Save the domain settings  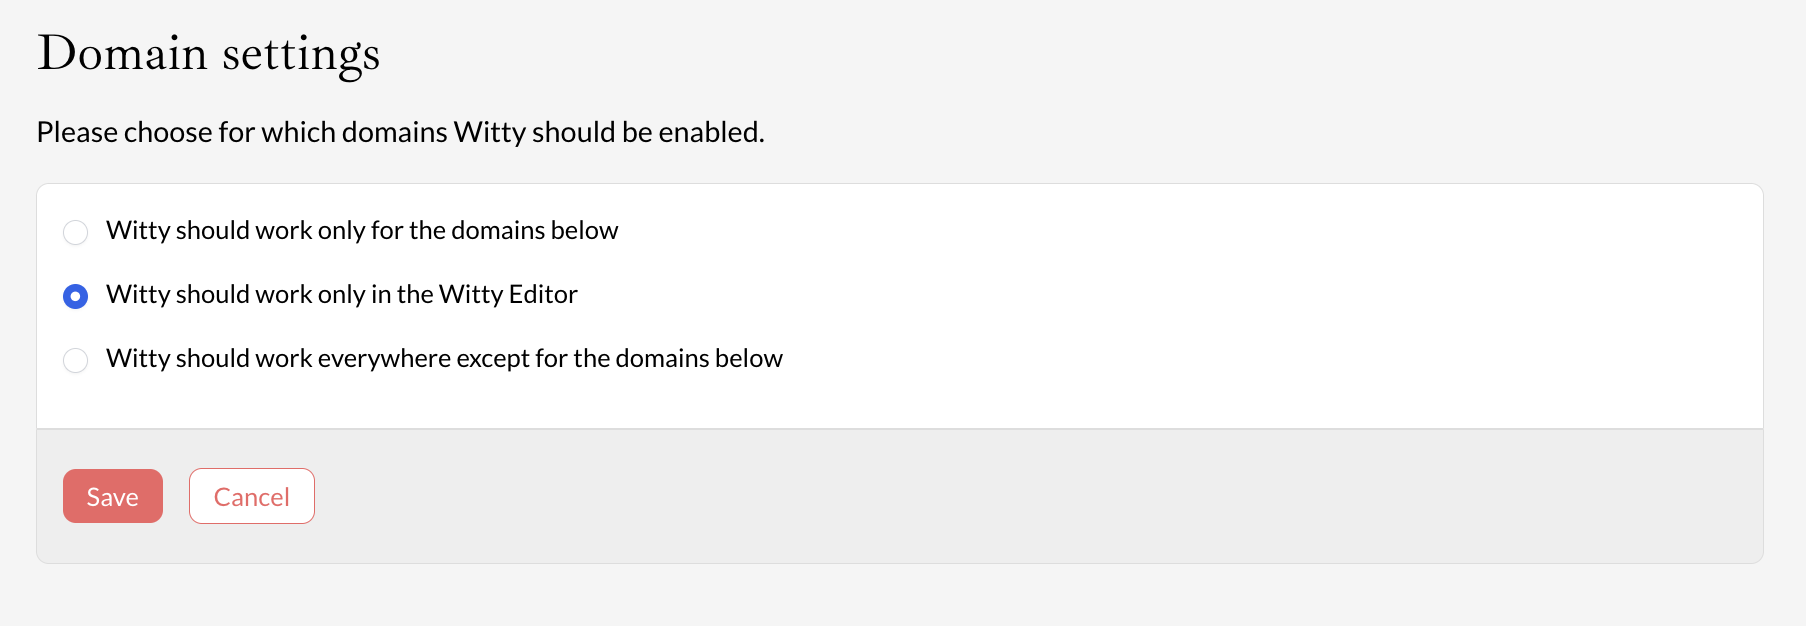point(113,496)
